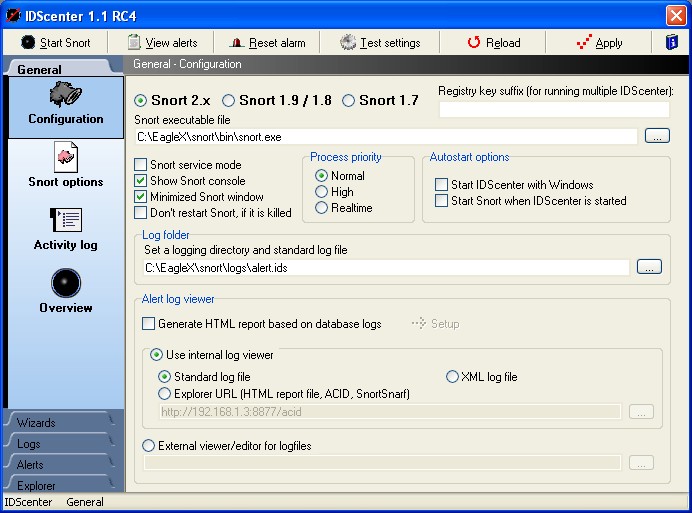This screenshot has height=513, width=692.
Task: Open the Activity log sidebar icon
Action: (x=66, y=220)
